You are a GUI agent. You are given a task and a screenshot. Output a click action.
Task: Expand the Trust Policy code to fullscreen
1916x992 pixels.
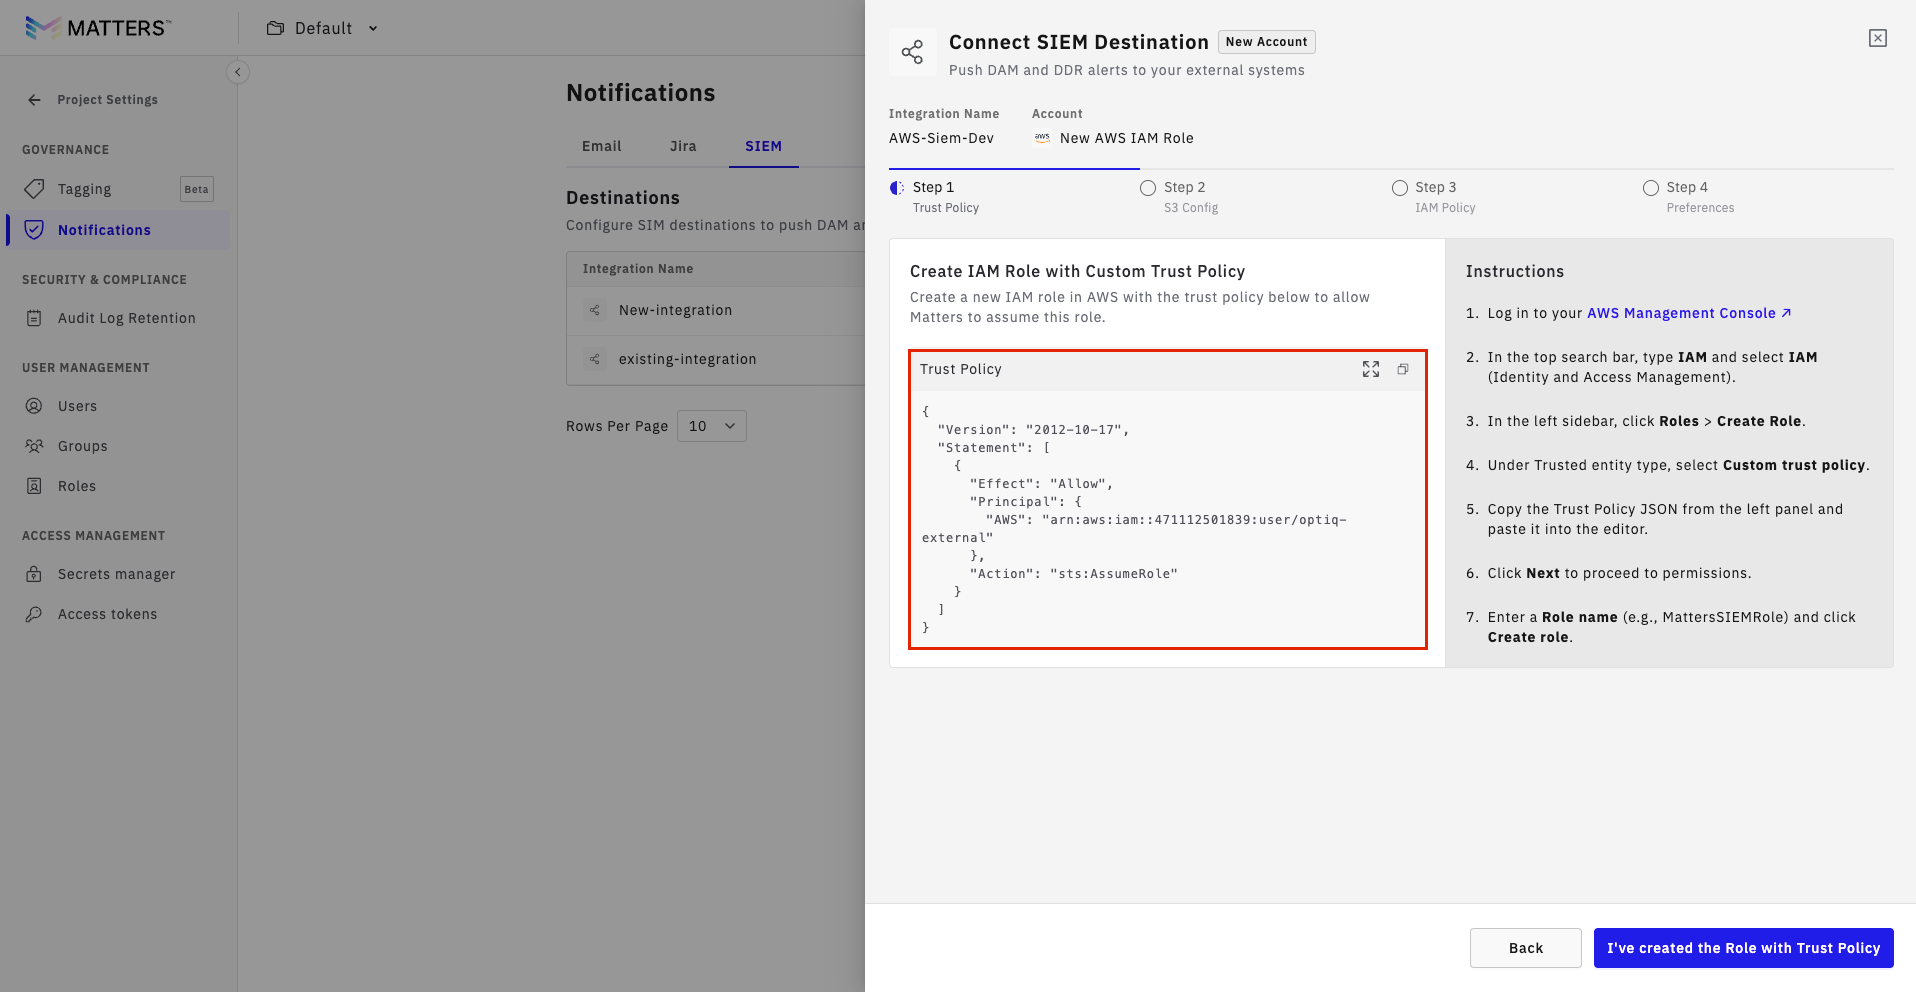pyautogui.click(x=1370, y=369)
